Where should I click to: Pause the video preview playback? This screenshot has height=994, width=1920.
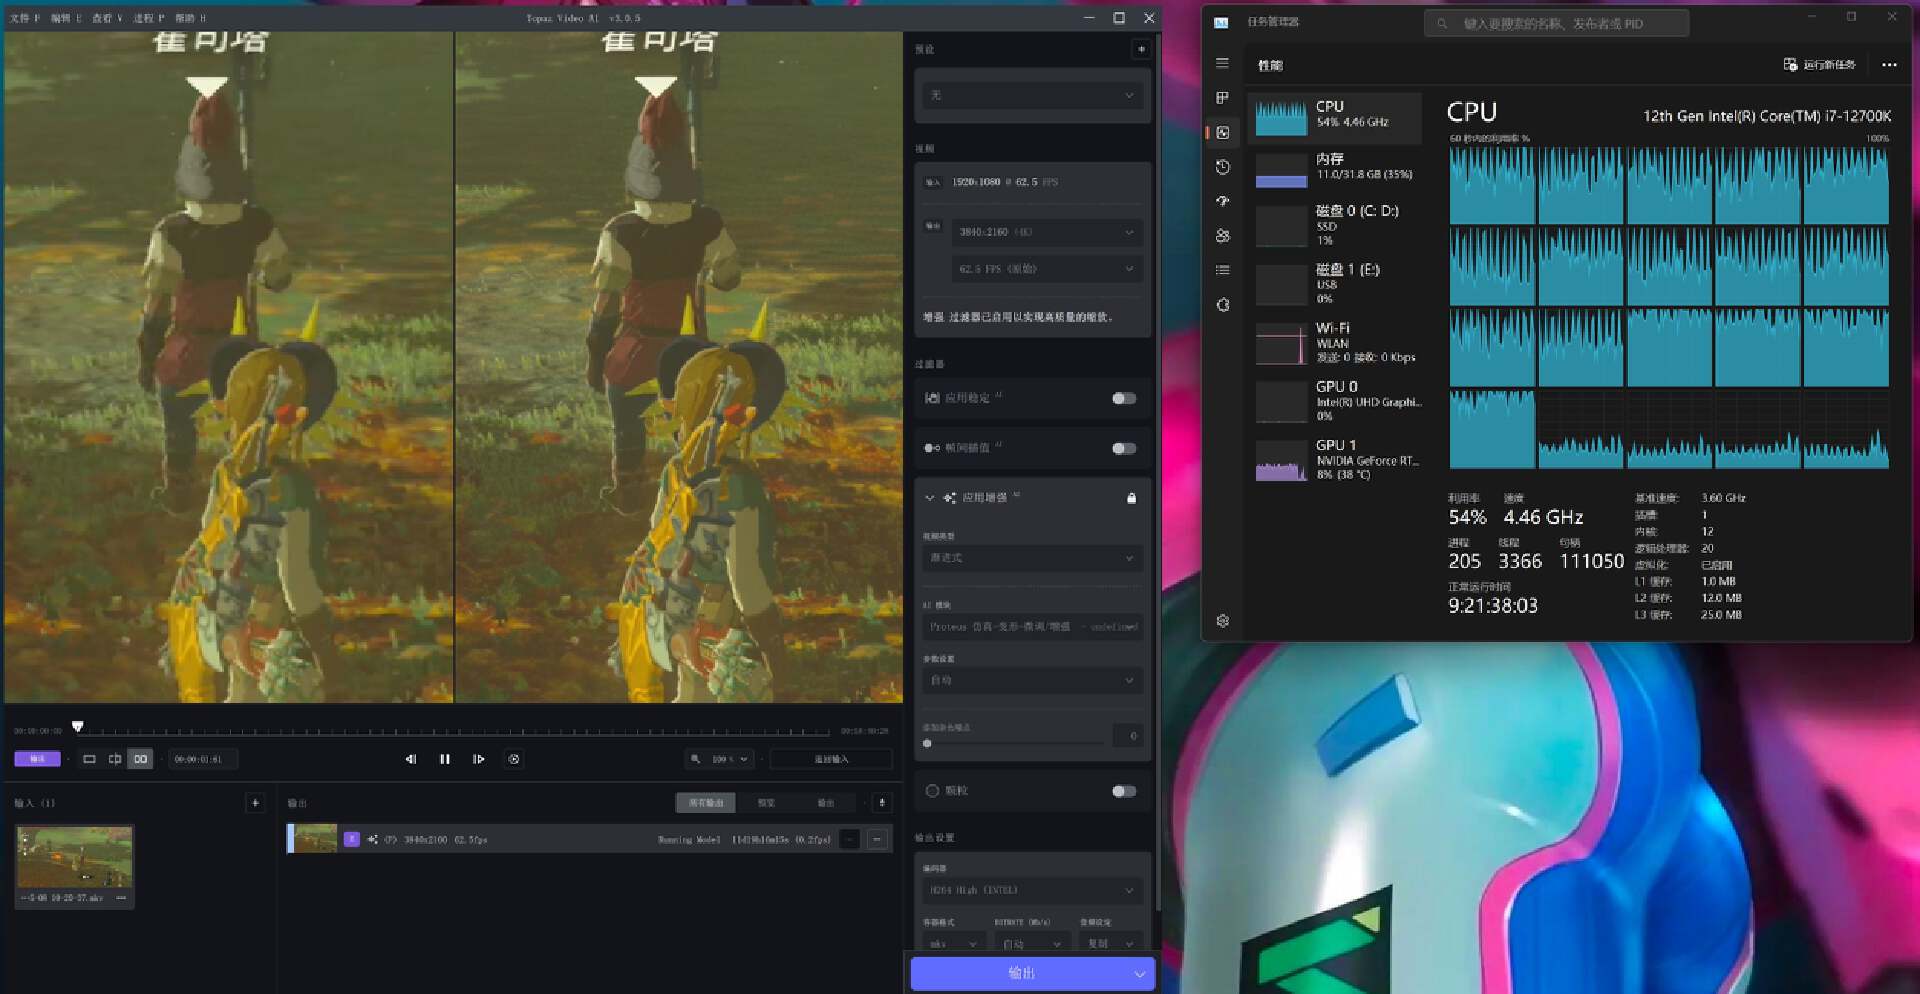click(445, 759)
